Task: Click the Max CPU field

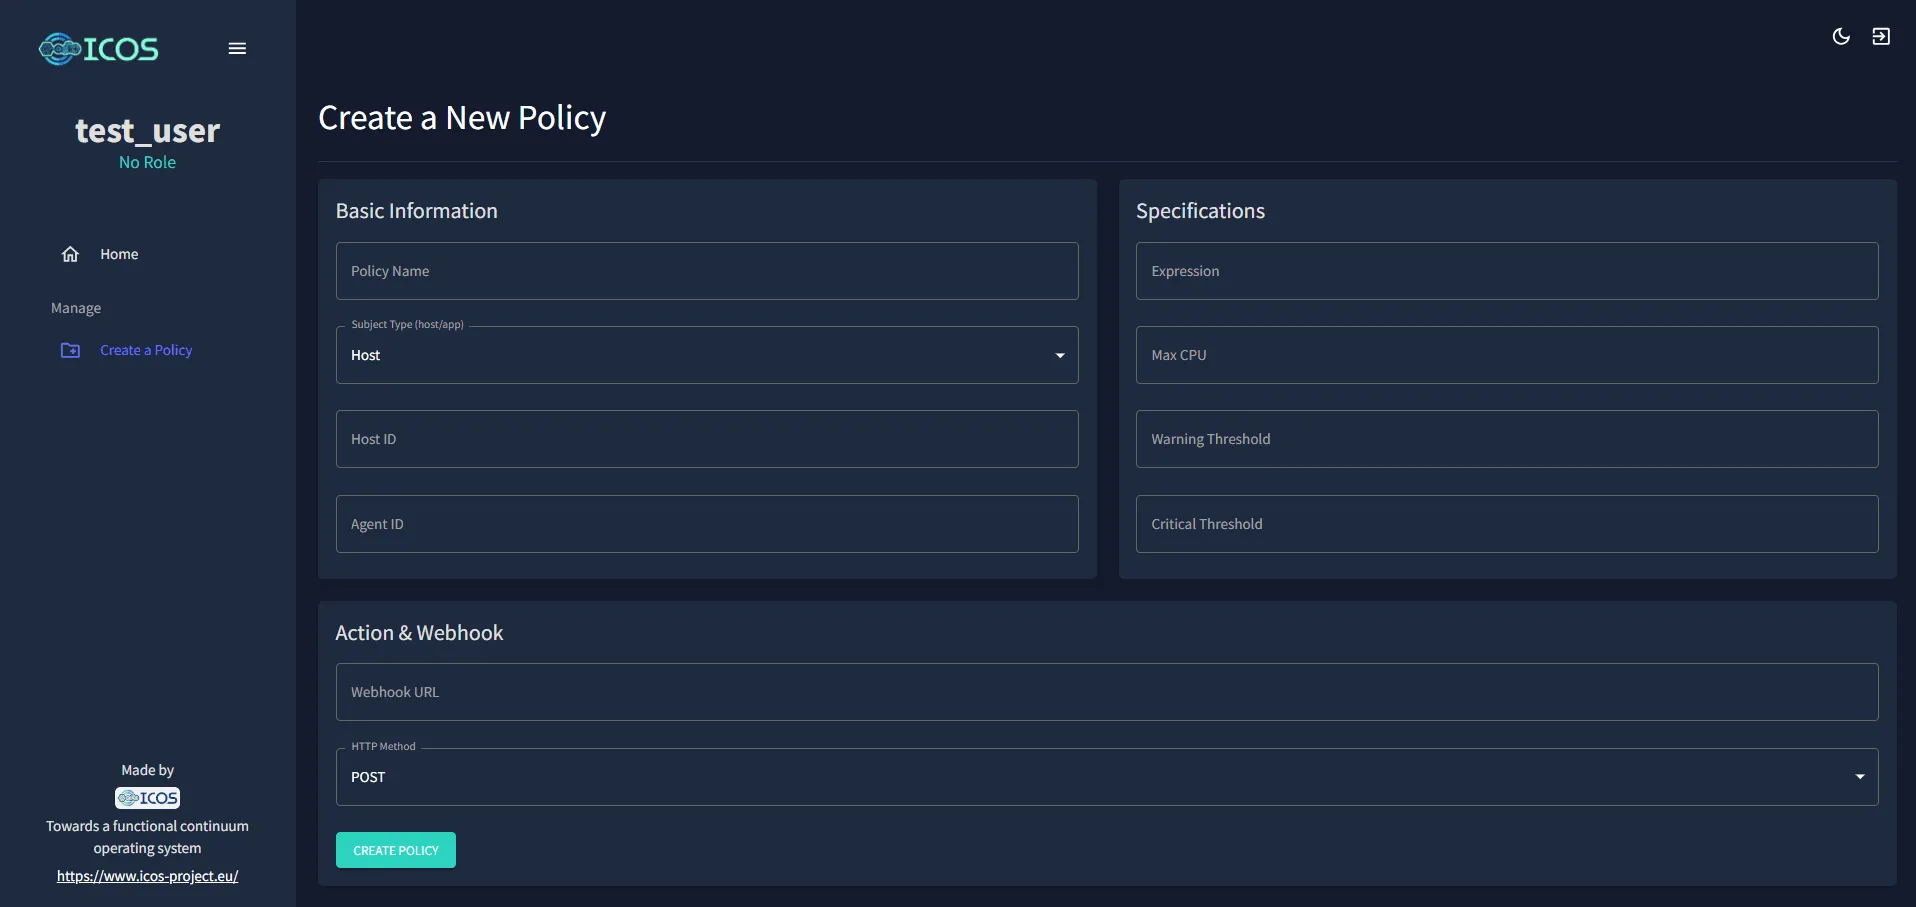Action: [x=1507, y=355]
